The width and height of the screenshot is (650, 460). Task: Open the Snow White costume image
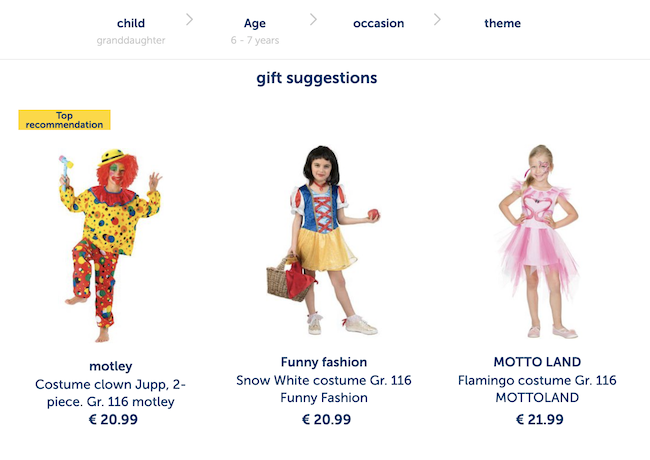point(324,240)
